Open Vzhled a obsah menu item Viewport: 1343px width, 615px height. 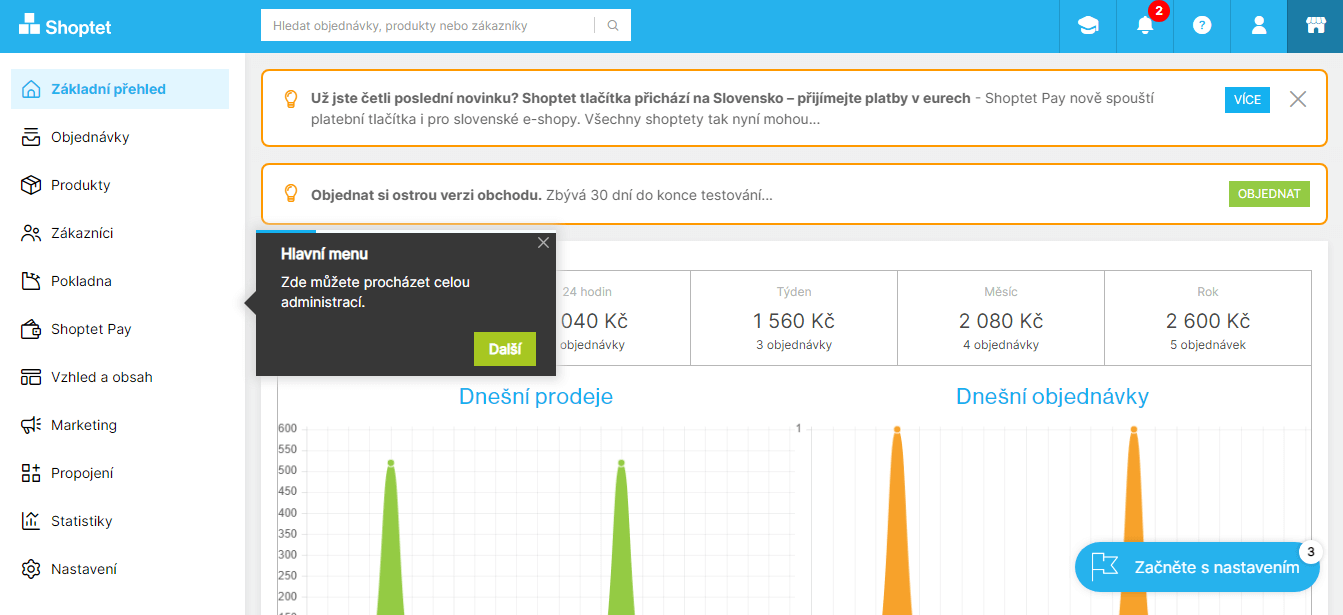pyautogui.click(x=120, y=377)
